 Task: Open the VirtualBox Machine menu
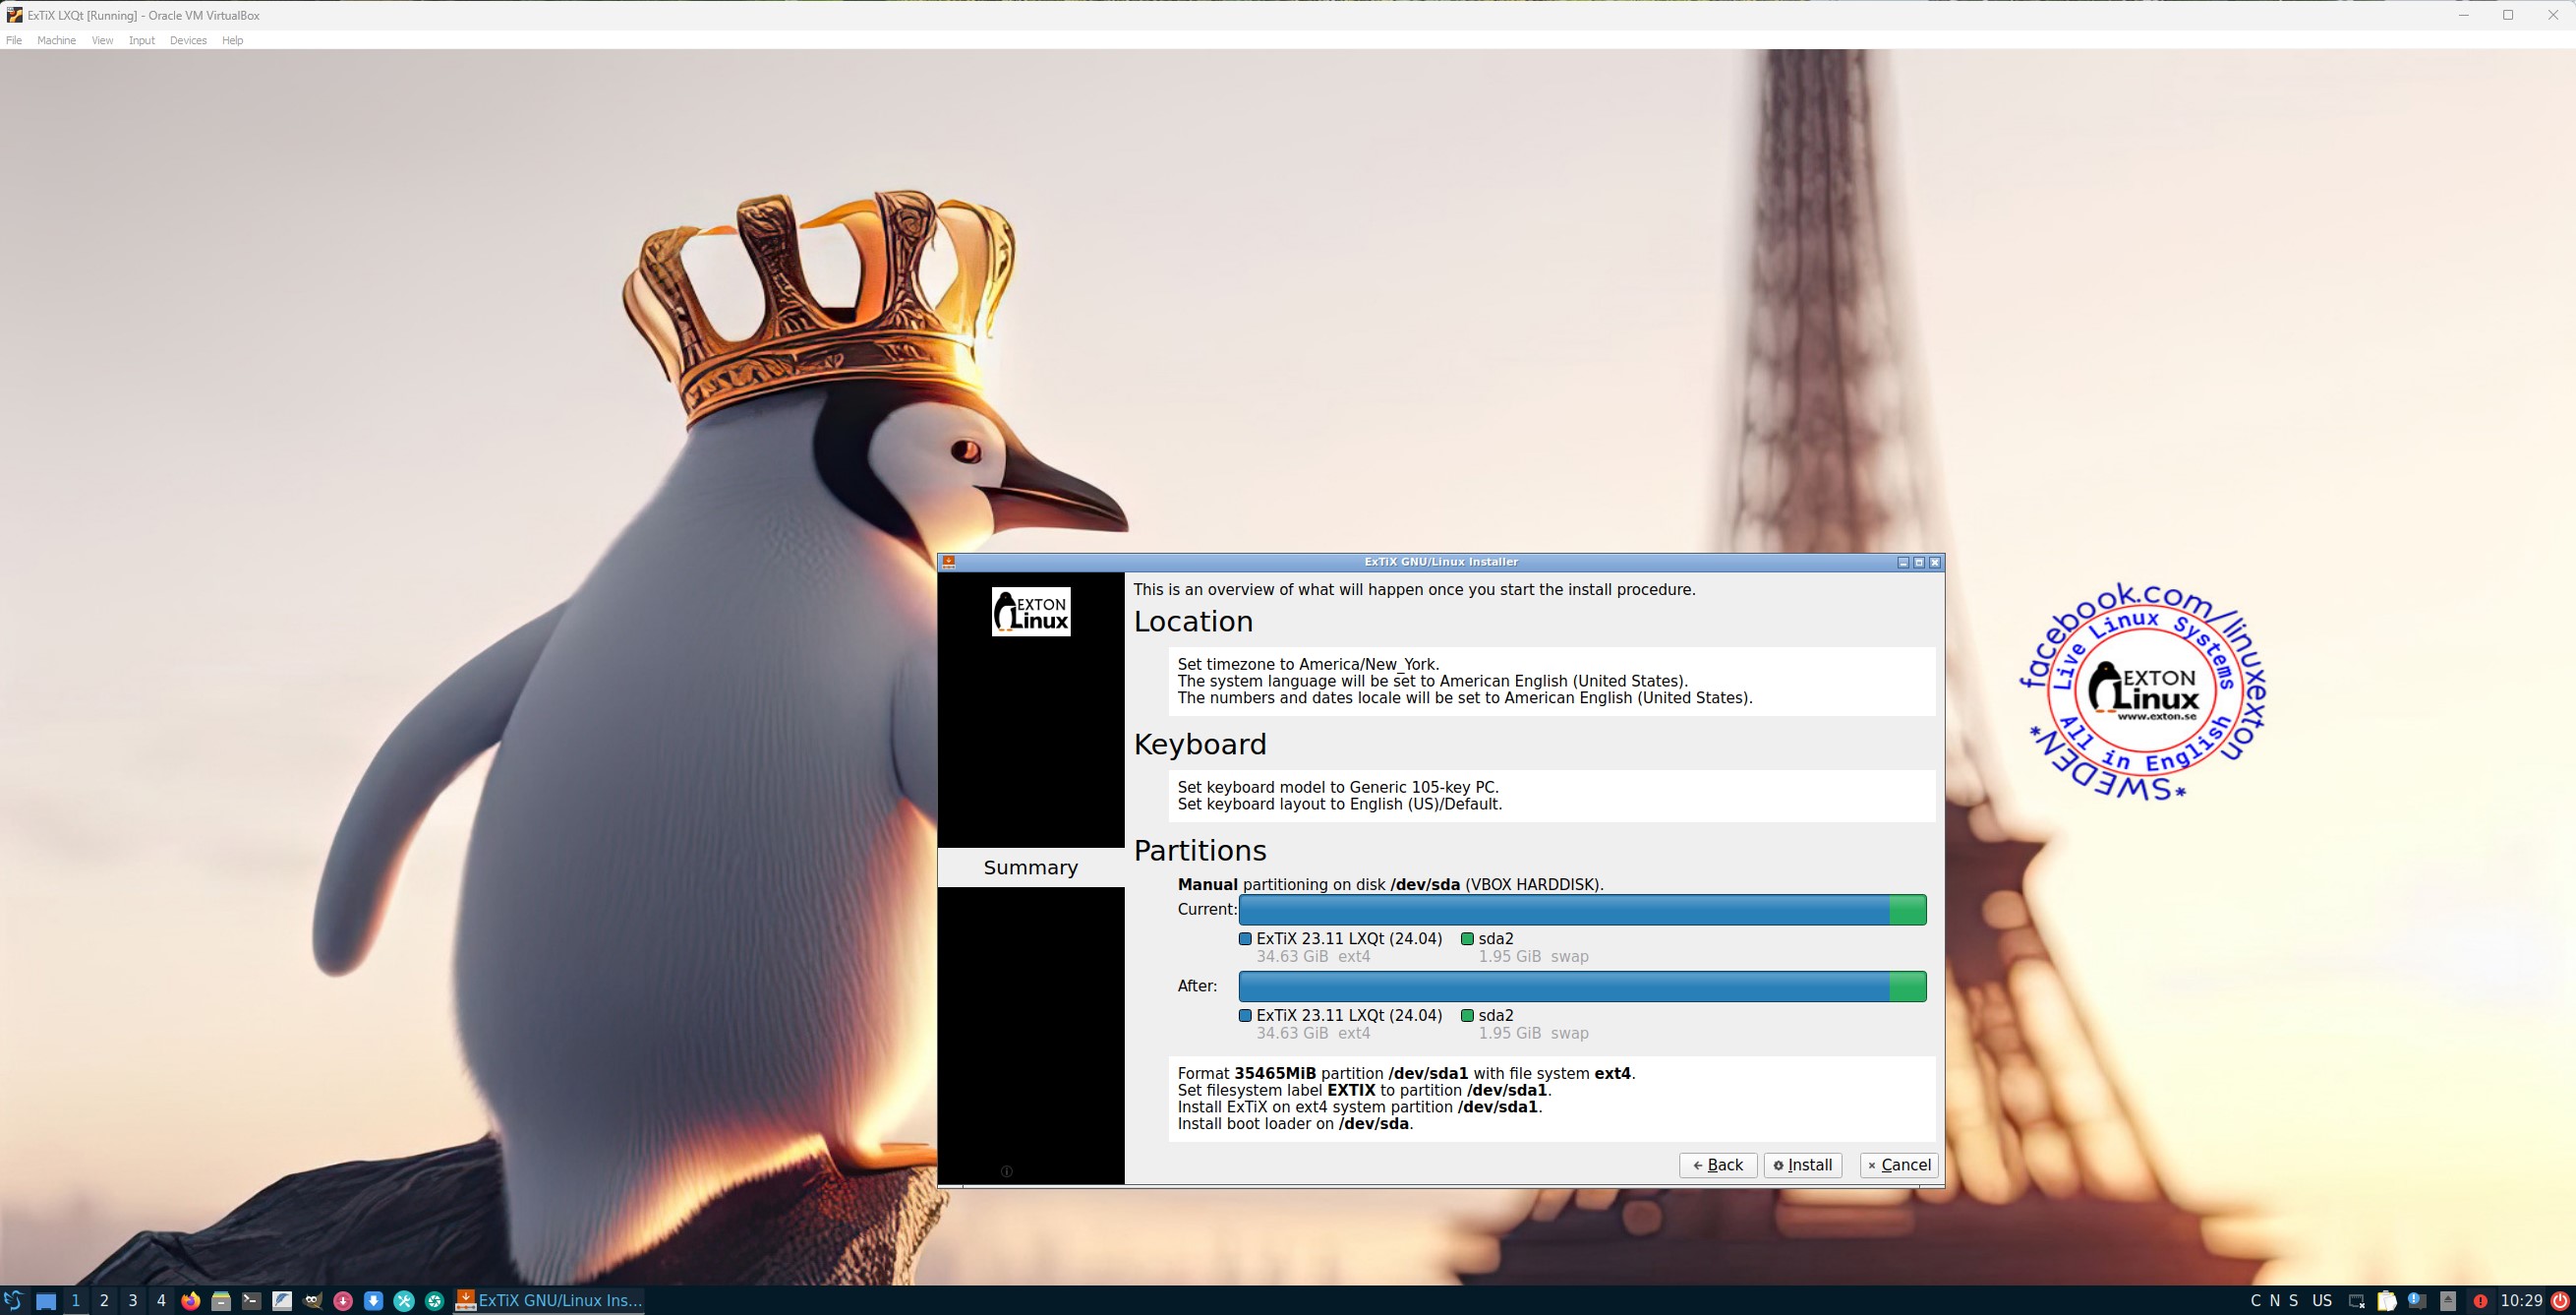pyautogui.click(x=56, y=40)
